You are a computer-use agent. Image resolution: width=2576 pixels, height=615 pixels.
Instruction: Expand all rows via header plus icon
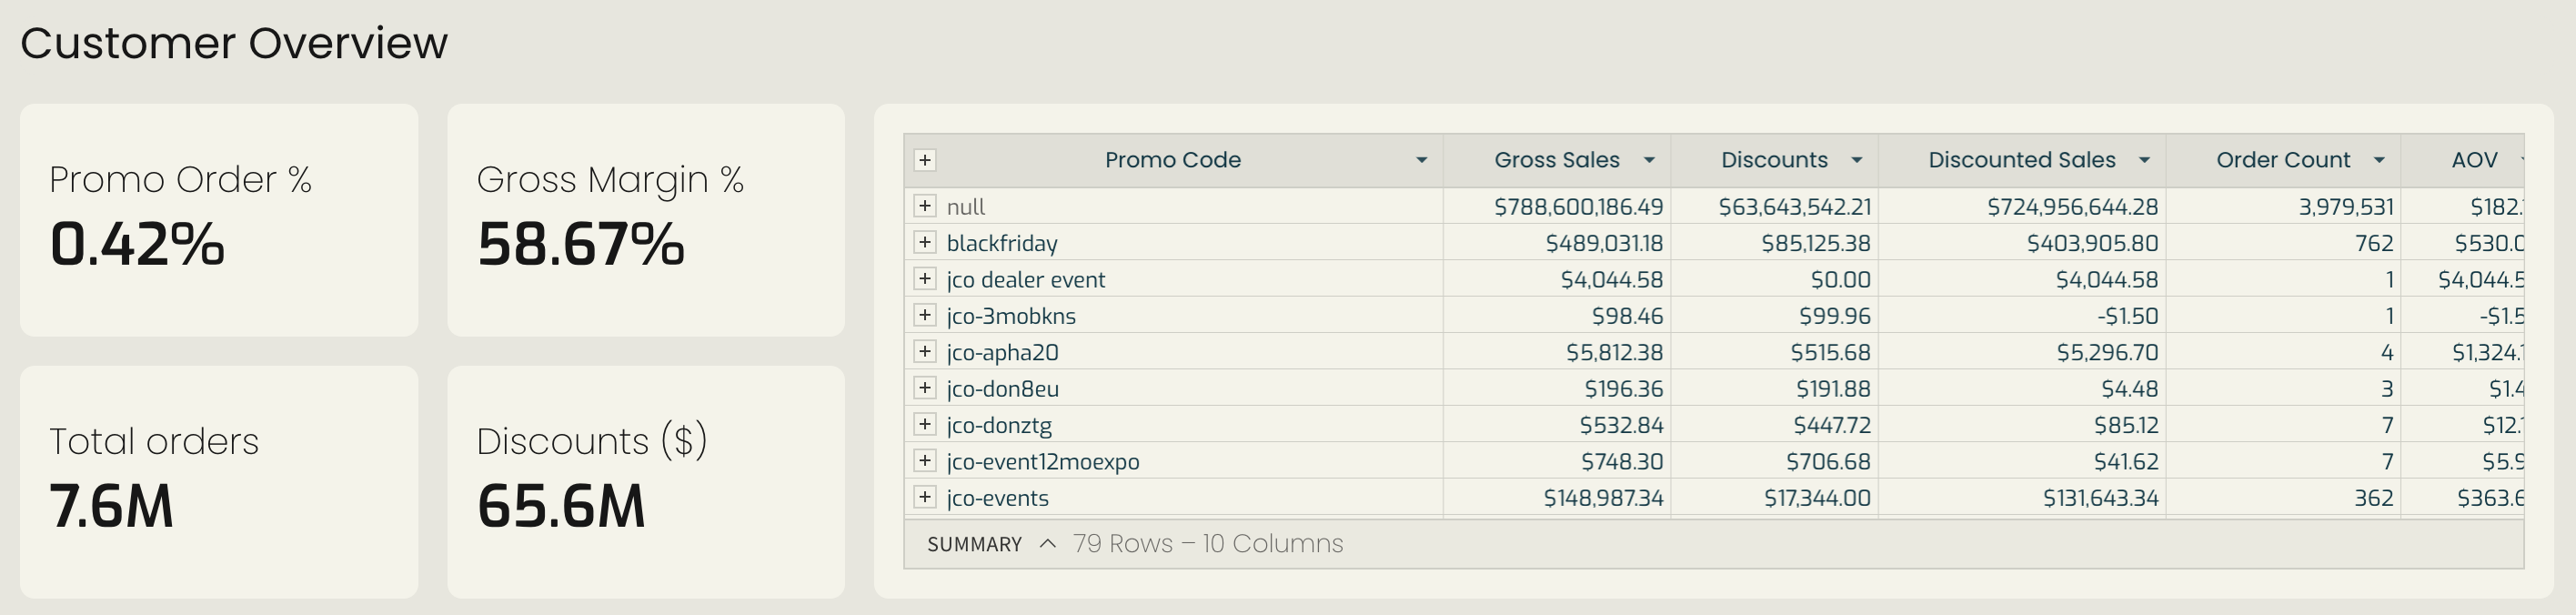[925, 160]
